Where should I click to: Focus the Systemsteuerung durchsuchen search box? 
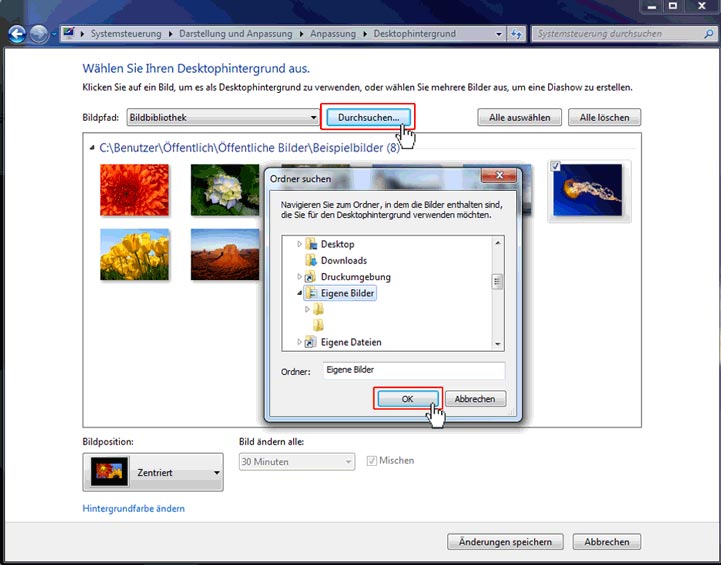click(616, 34)
